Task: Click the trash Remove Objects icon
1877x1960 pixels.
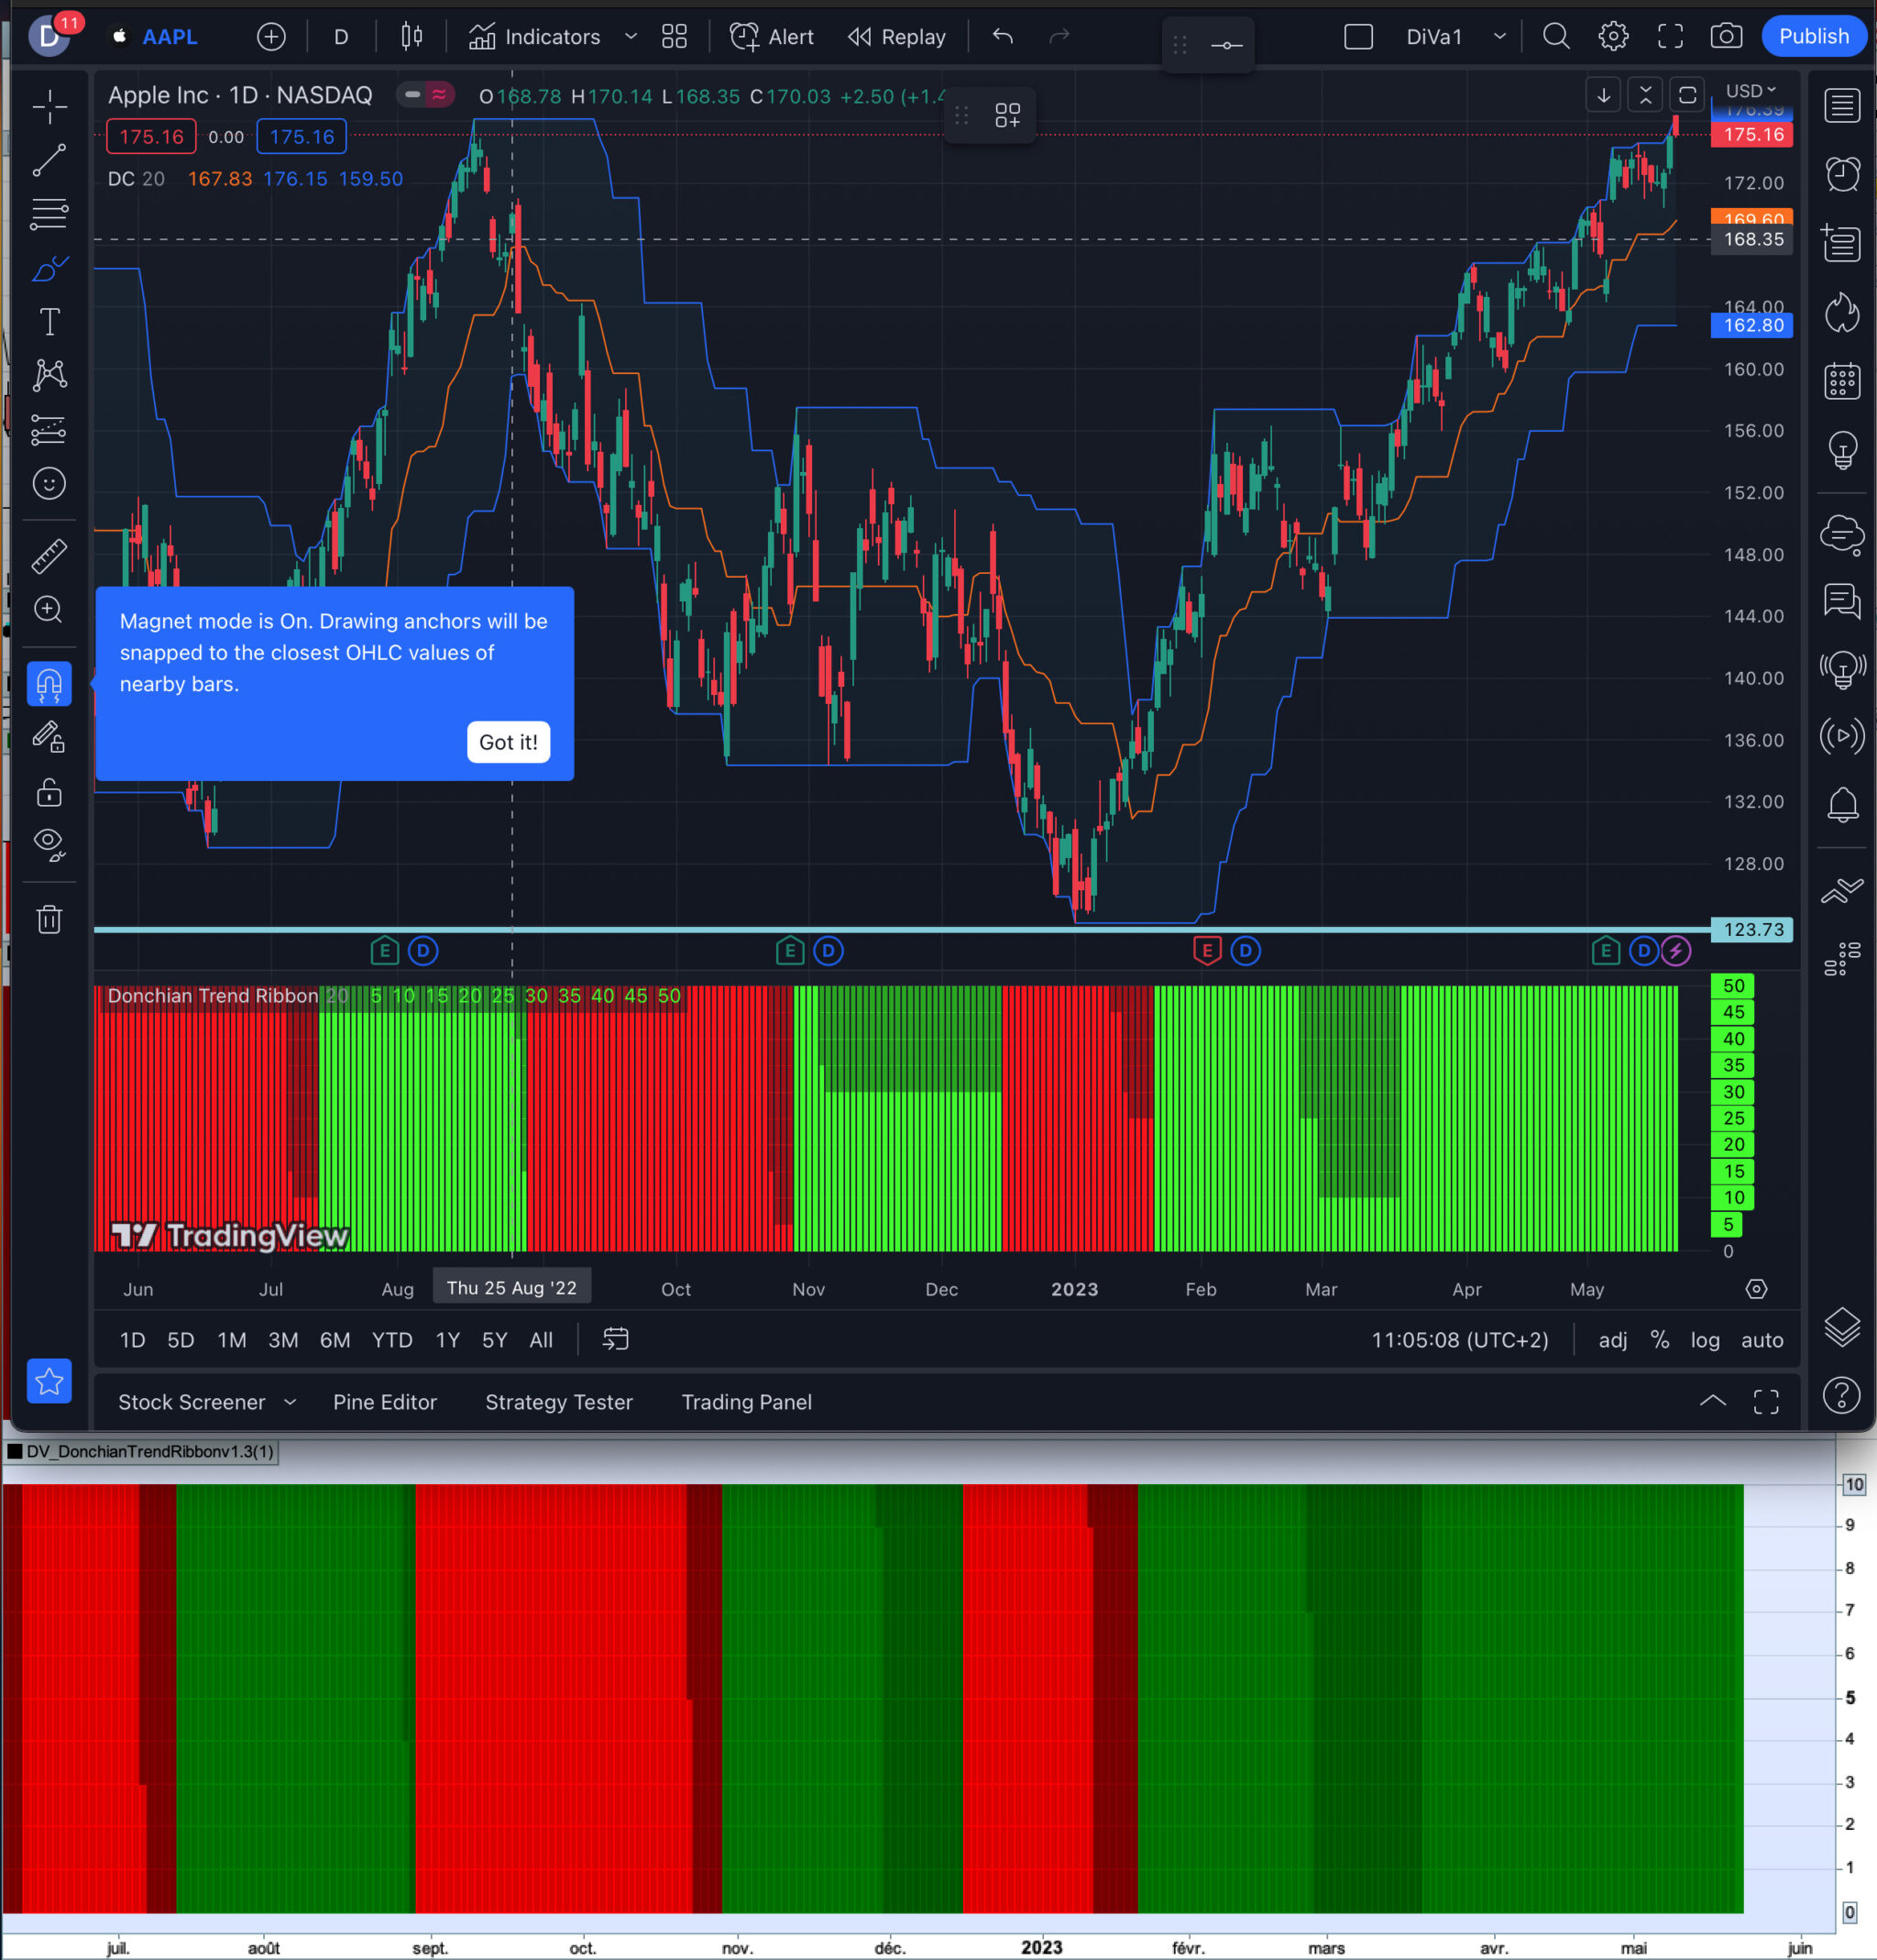Action: point(49,919)
